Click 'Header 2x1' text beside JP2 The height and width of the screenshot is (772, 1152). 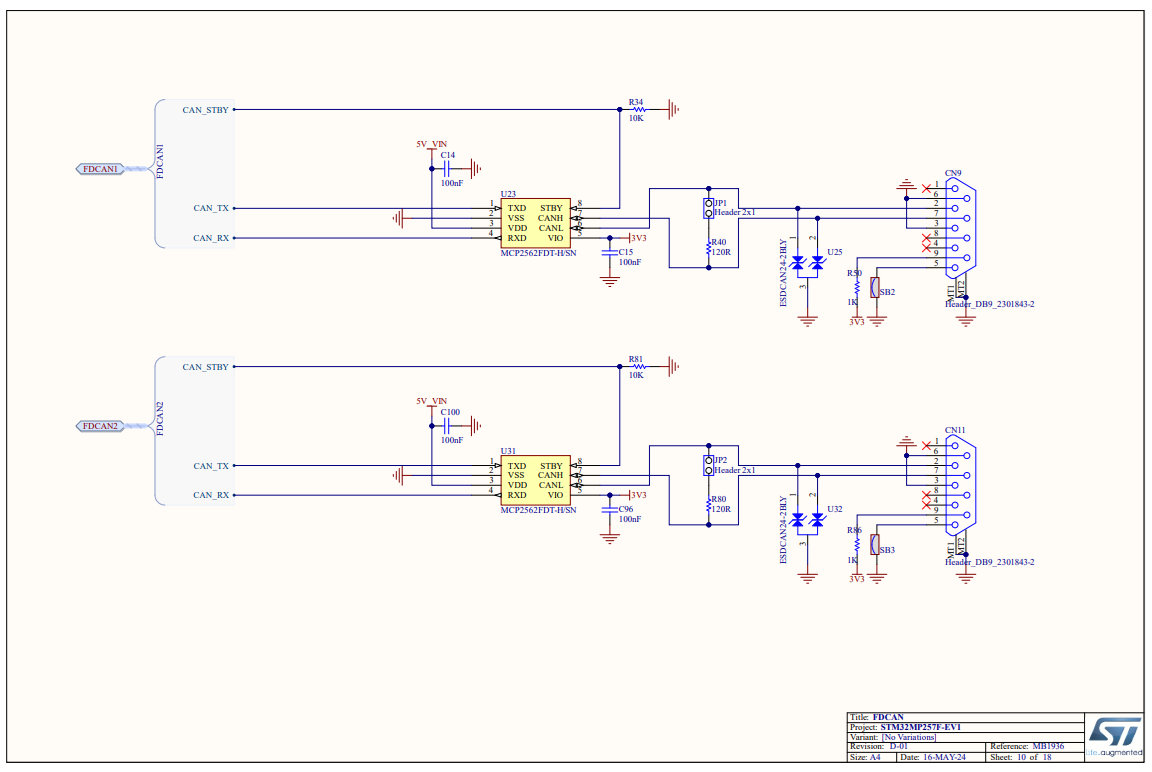click(735, 470)
